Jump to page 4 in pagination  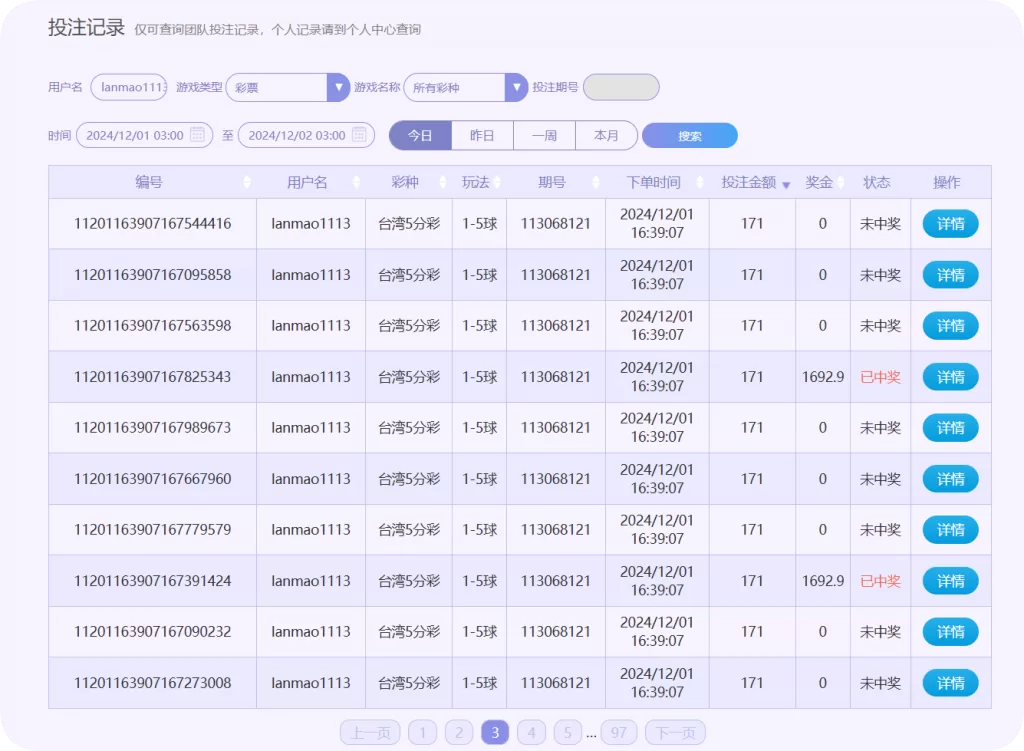coord(532,733)
